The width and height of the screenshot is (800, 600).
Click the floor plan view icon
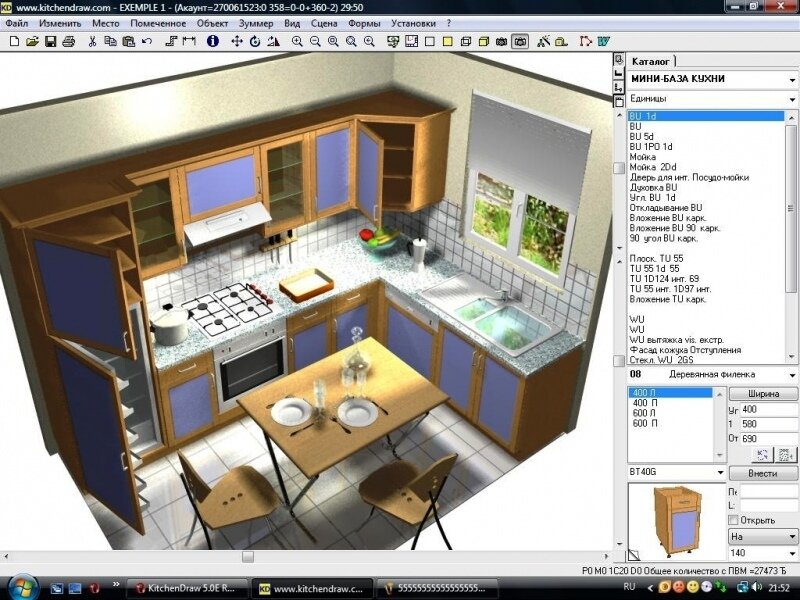tap(411, 42)
